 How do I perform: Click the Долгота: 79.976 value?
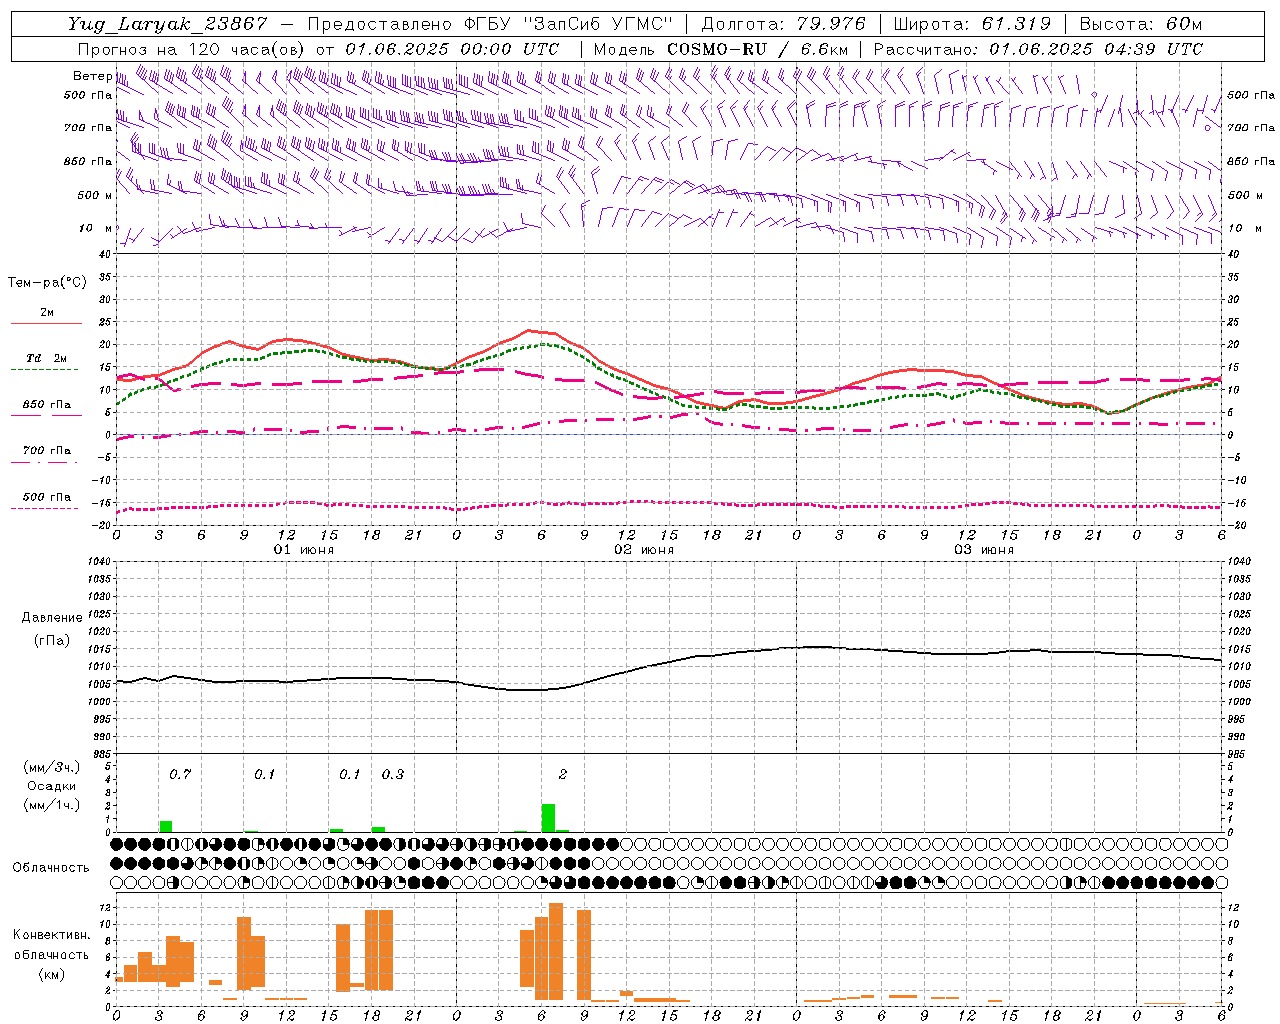tap(784, 24)
